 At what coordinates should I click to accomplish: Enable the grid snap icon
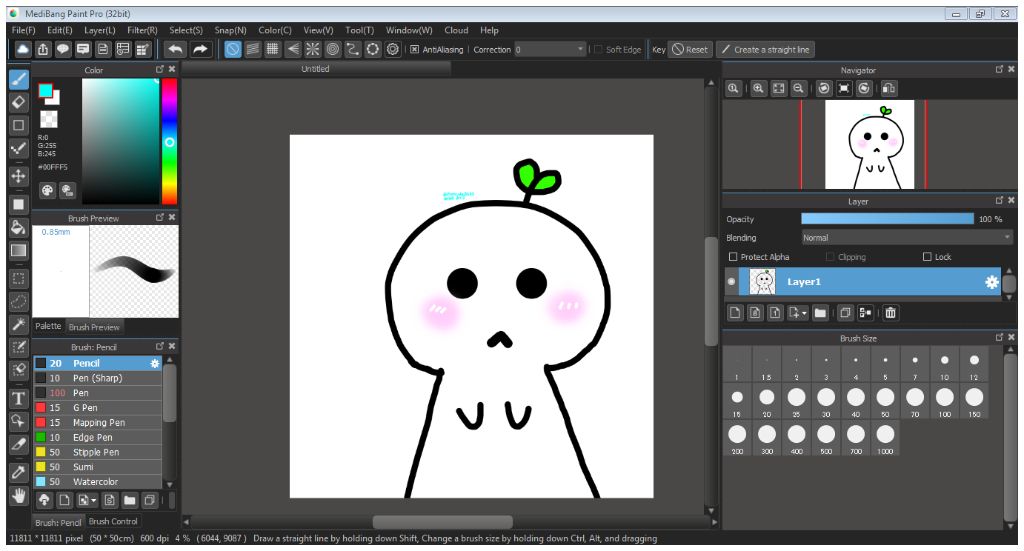click(x=272, y=49)
